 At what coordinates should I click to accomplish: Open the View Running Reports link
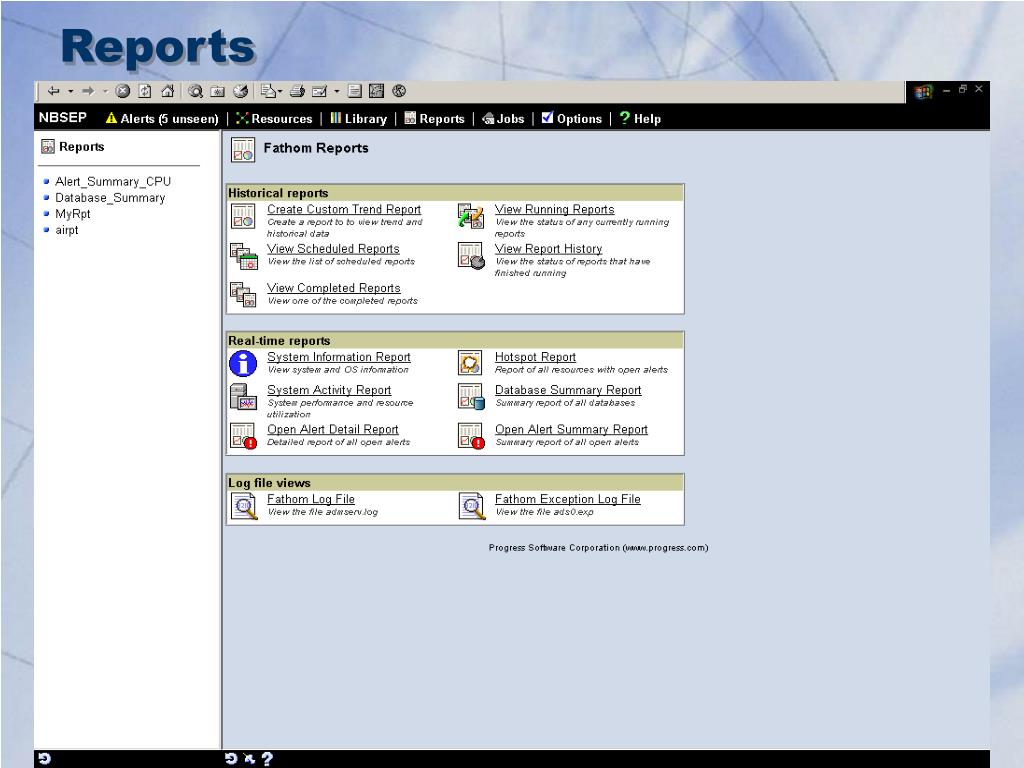554,209
